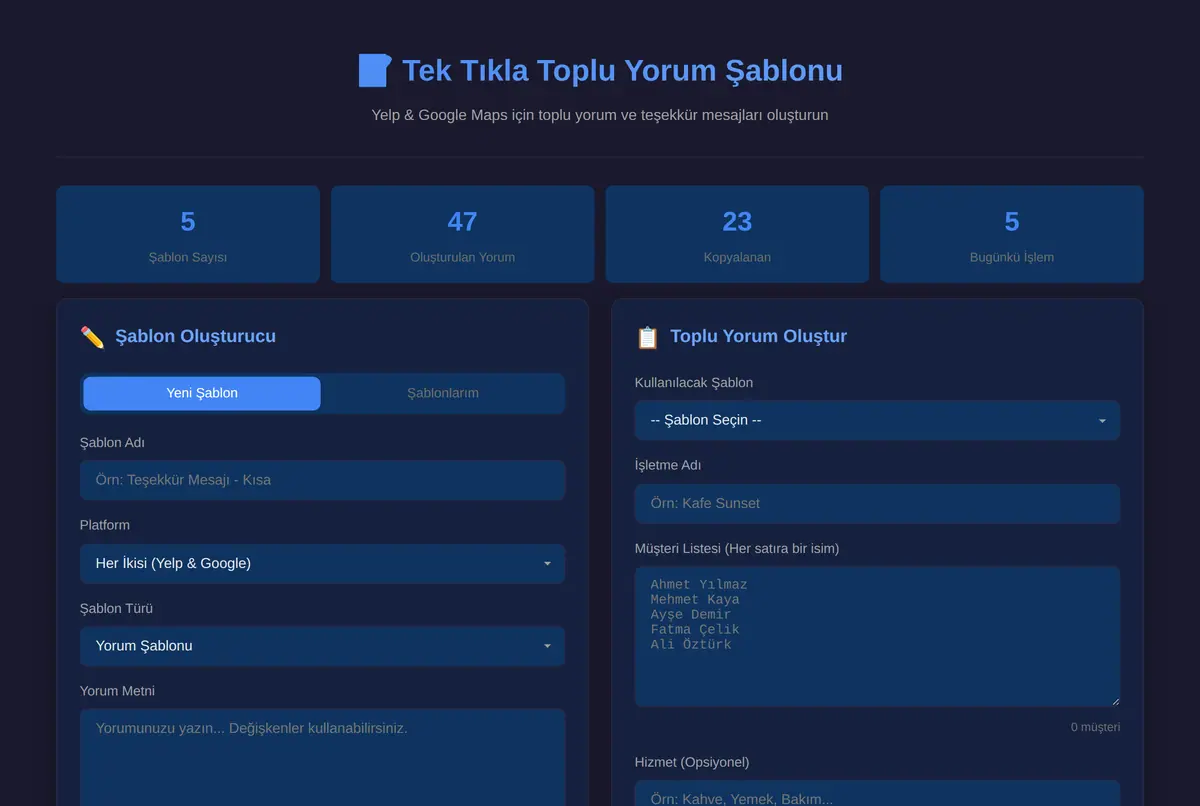Open the Platform dropdown showing Her İkisi (Yelp & Google)
Image resolution: width=1200 pixels, height=806 pixels.
click(323, 563)
